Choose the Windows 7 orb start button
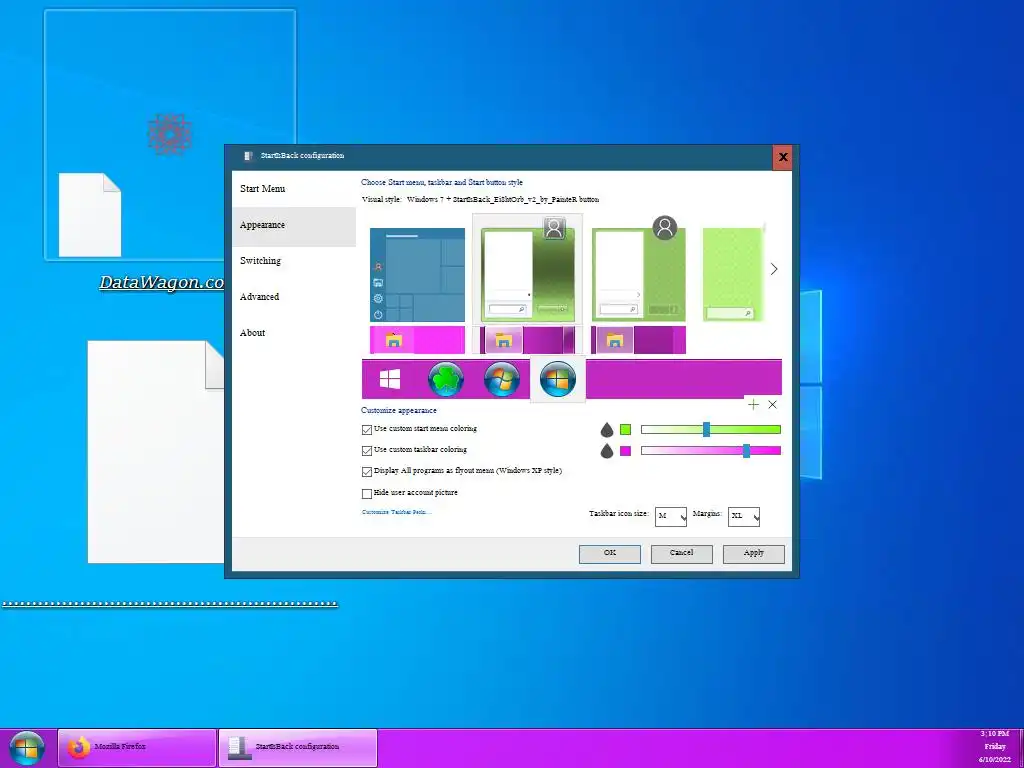The width and height of the screenshot is (1024, 768). point(502,379)
